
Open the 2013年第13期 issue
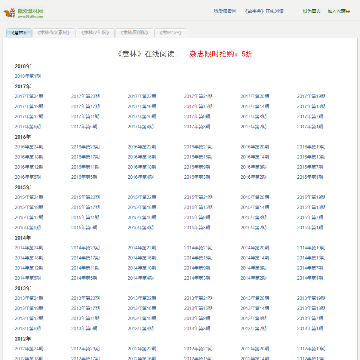click(x=311, y=308)
